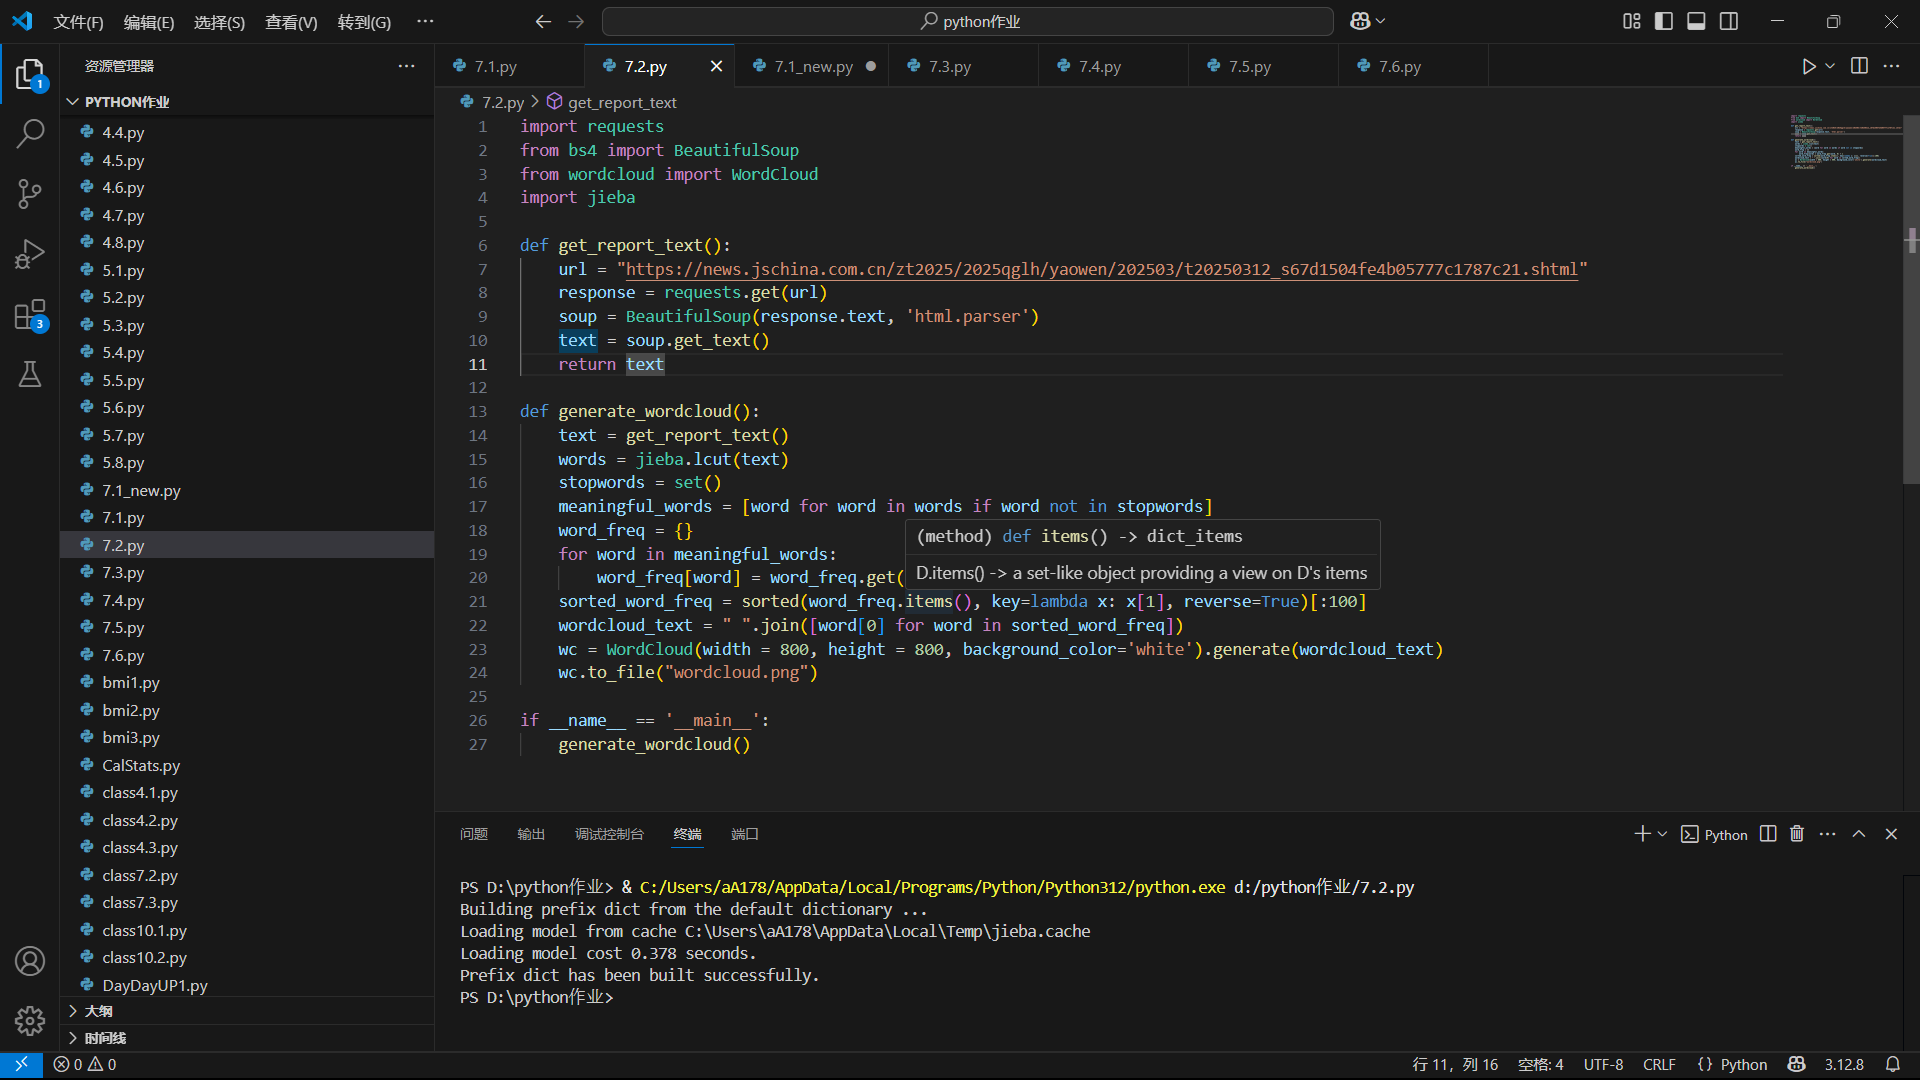Open the Search view in activity bar

(30, 133)
